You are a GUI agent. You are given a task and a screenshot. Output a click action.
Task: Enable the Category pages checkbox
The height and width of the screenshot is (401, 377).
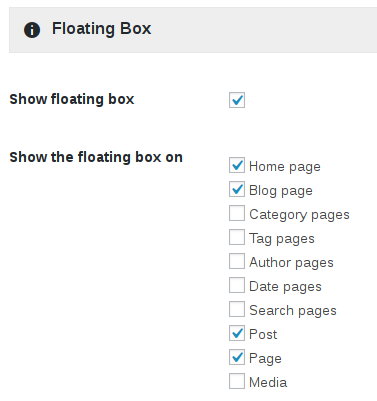click(237, 213)
